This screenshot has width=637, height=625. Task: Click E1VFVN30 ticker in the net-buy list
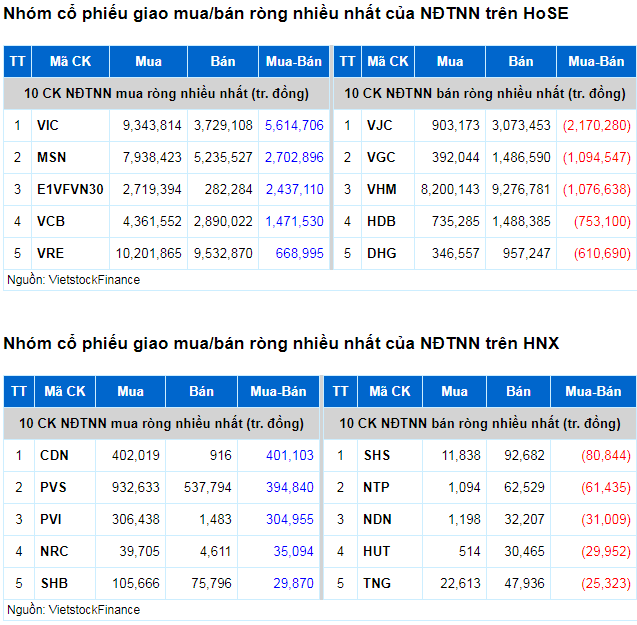point(70,189)
